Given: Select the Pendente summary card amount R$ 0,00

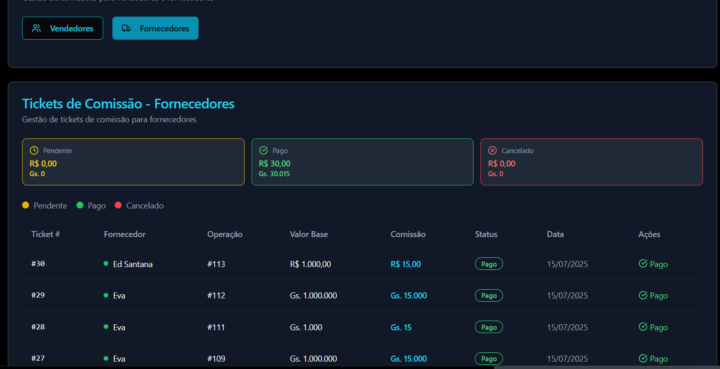Looking at the screenshot, I should [x=43, y=163].
